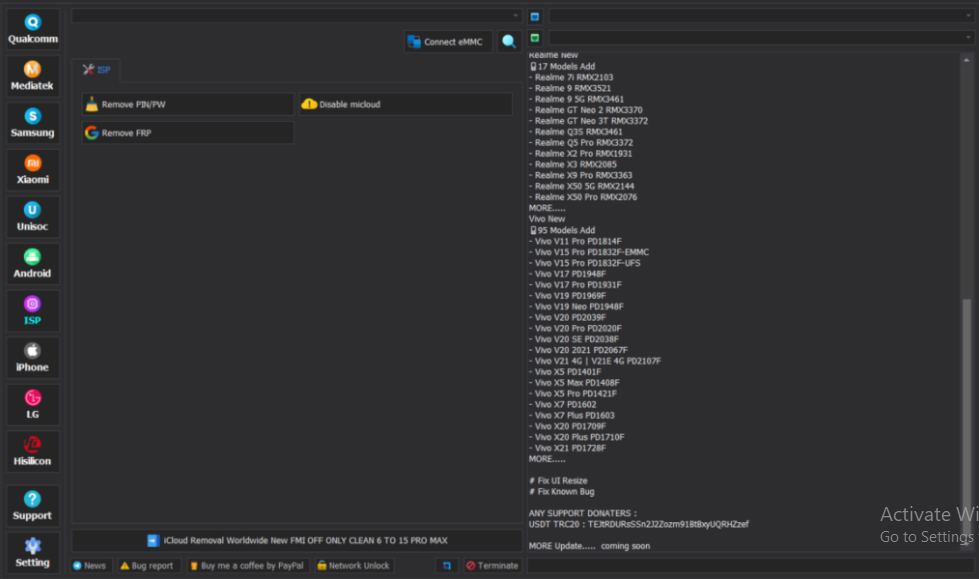Select the ISP sidebar section
This screenshot has height=579, width=979.
click(x=32, y=310)
